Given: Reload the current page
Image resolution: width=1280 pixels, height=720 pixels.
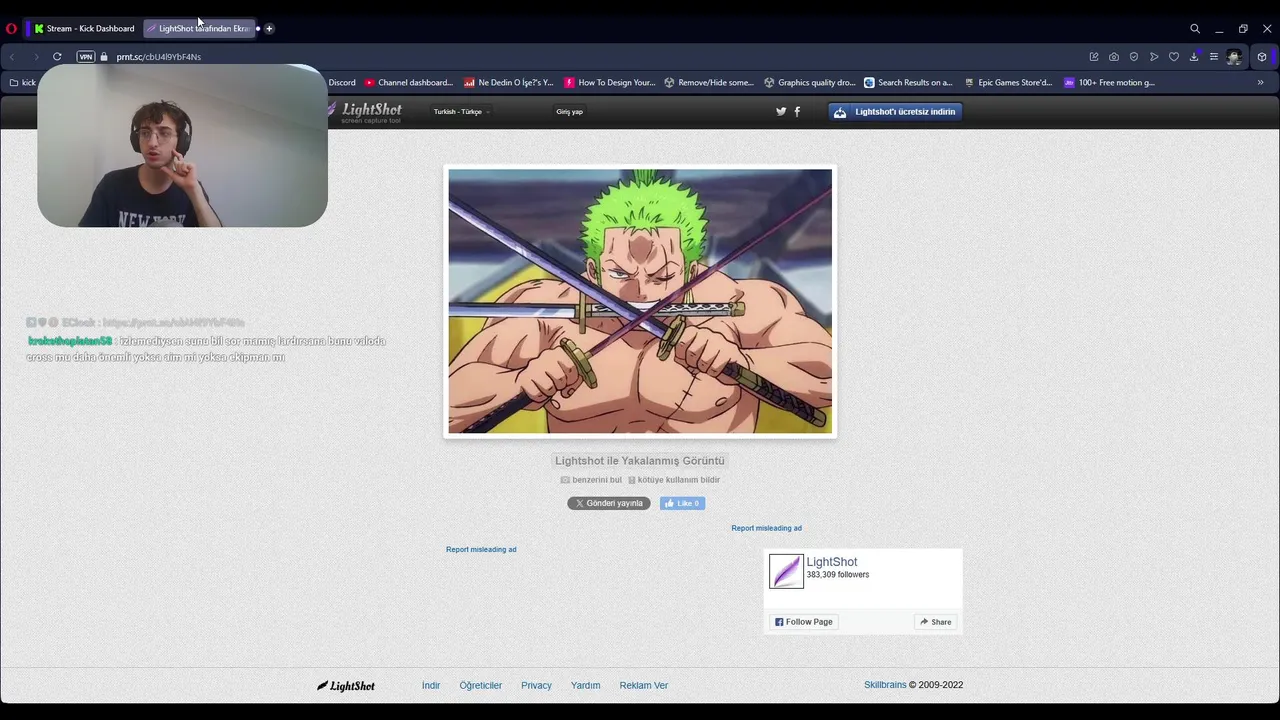Looking at the screenshot, I should click(x=57, y=57).
